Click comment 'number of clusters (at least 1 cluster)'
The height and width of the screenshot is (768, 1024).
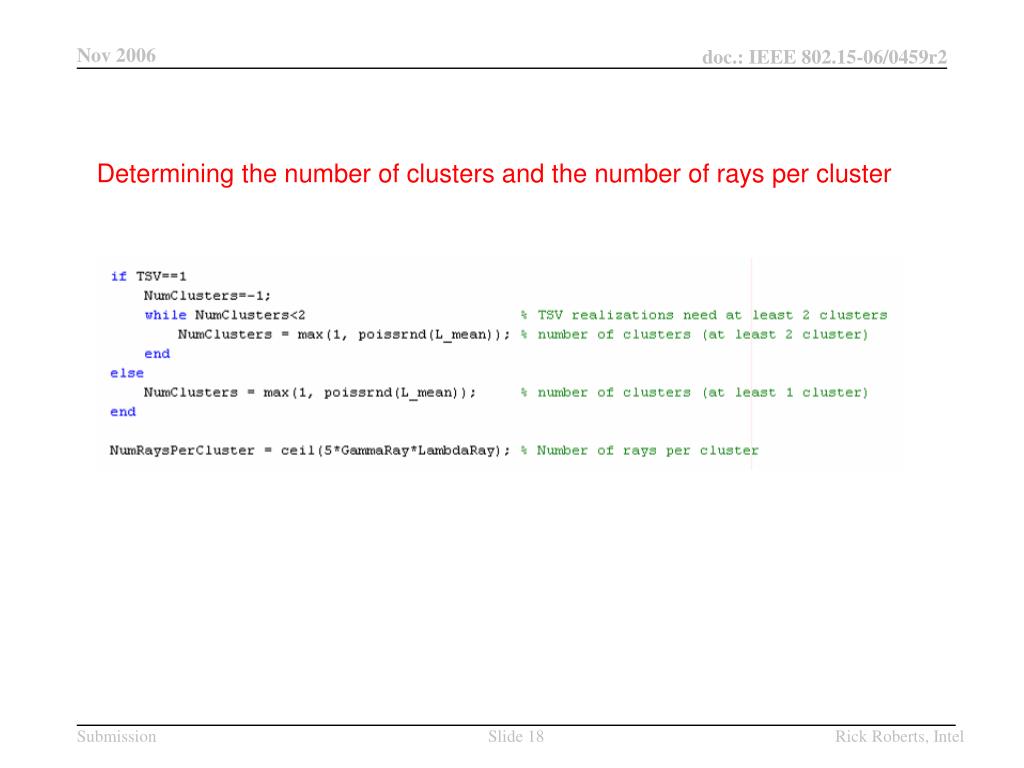pyautogui.click(x=694, y=392)
